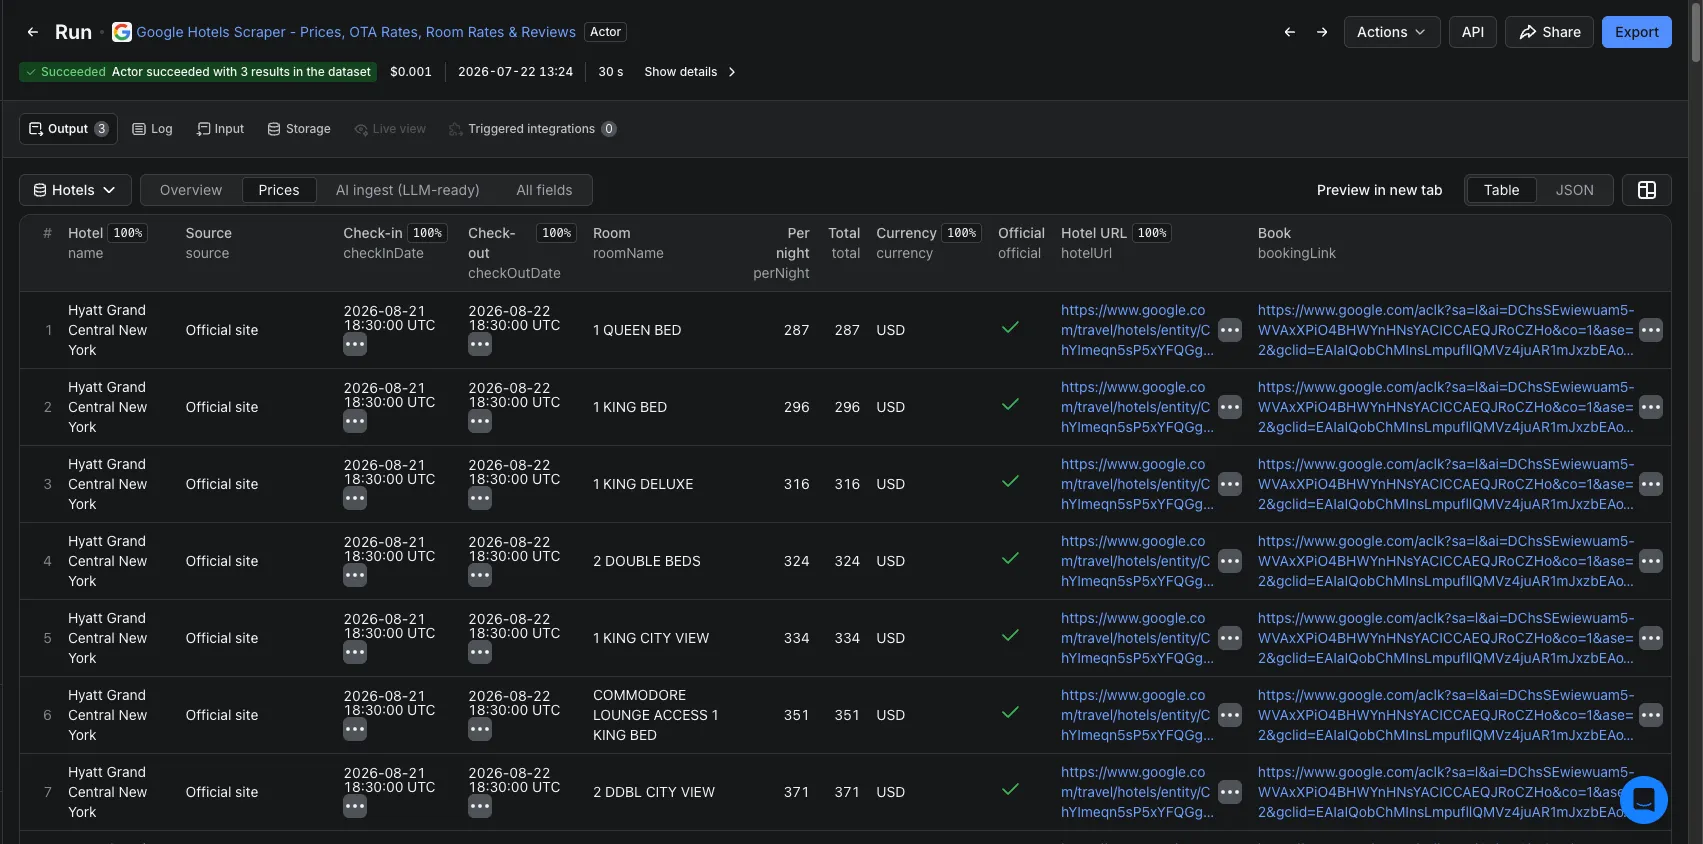1703x844 pixels.
Task: Click the '1 QUEEN BED' room cell
Action: pyautogui.click(x=637, y=330)
